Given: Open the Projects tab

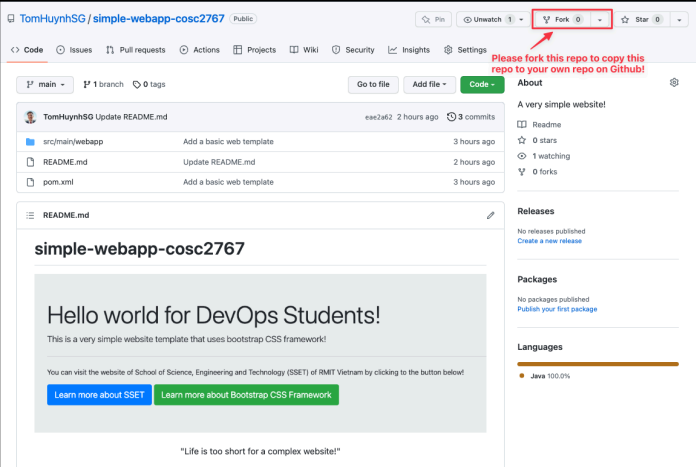Looking at the screenshot, I should pyautogui.click(x=255, y=50).
